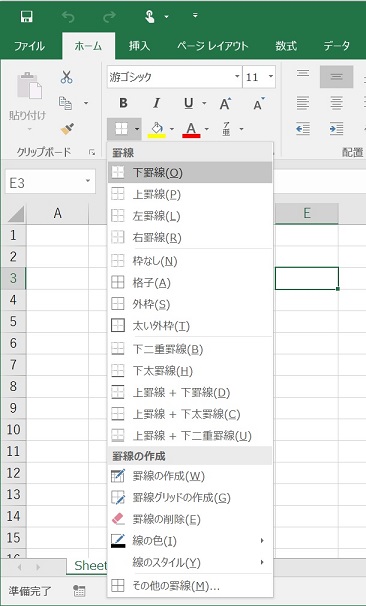The width and height of the screenshot is (366, 606).
Task: Click the align left icon
Action: click(303, 103)
